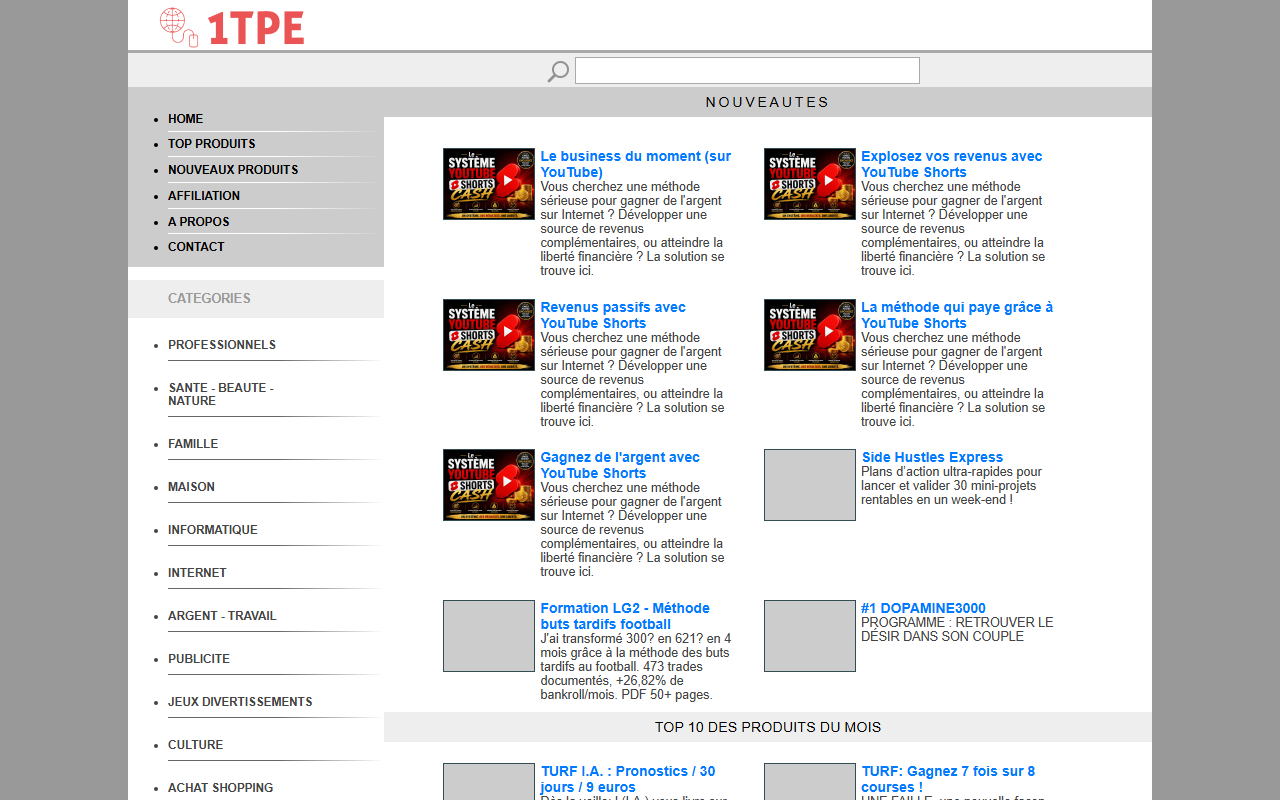Click the Formation LG2 placeholder image
Viewport: 1280px width, 800px height.
click(x=489, y=636)
